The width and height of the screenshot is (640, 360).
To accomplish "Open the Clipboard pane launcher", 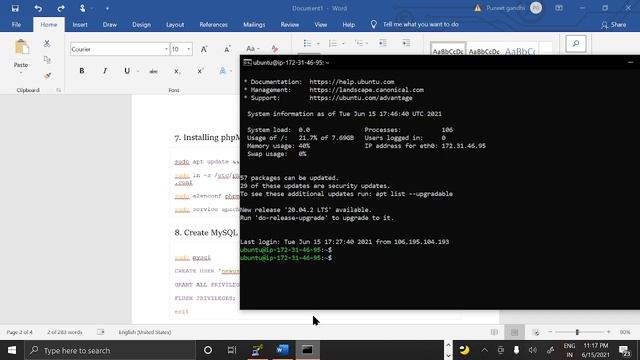I will (x=58, y=90).
